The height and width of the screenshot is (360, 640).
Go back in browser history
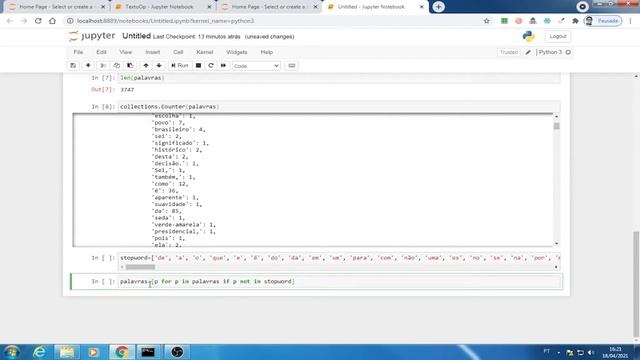point(10,21)
